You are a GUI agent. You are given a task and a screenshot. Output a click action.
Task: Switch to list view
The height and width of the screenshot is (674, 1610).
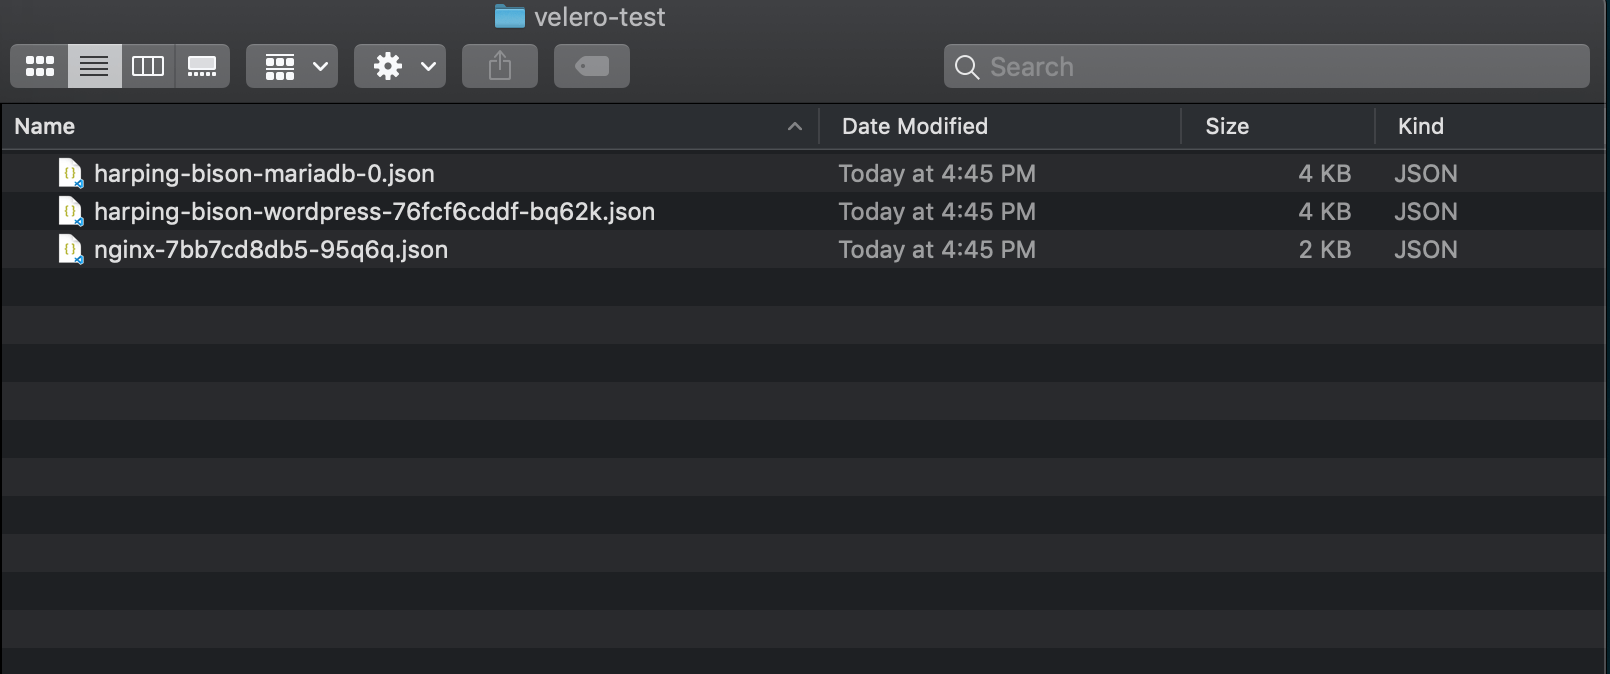click(95, 66)
